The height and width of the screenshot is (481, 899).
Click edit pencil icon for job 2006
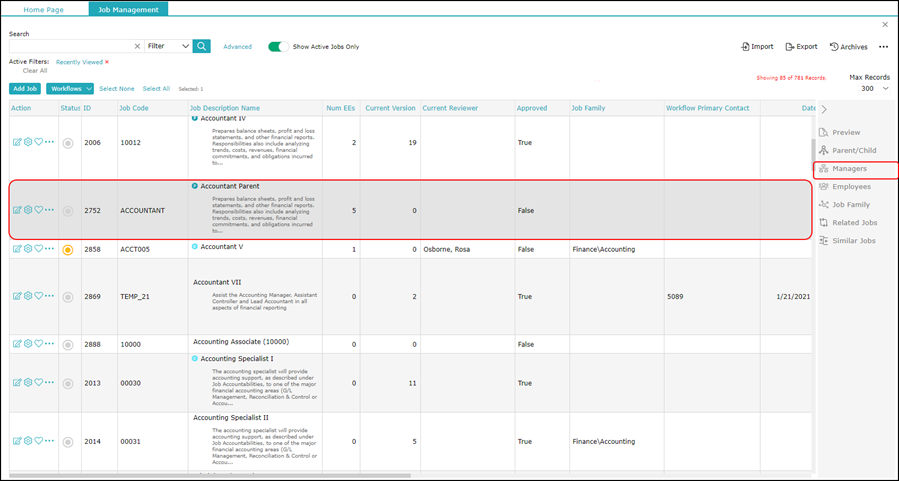[17, 142]
